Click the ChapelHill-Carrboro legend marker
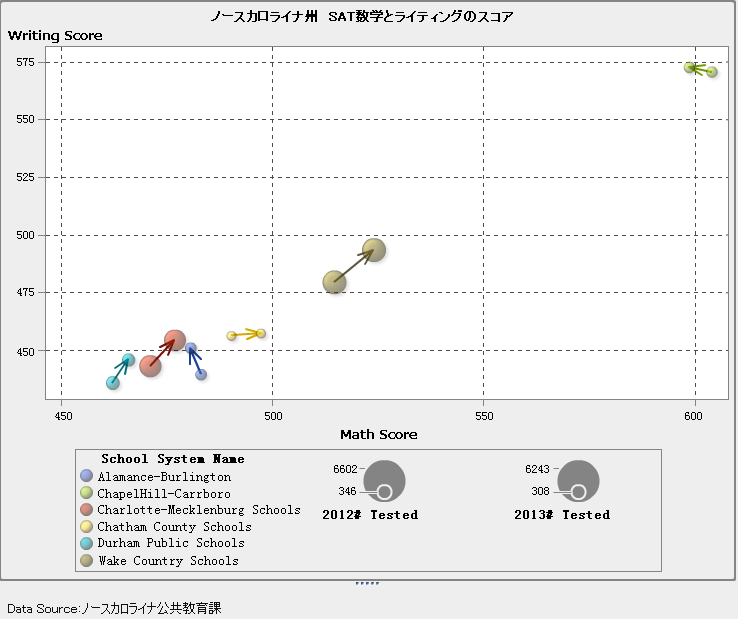The image size is (738, 619). click(86, 494)
